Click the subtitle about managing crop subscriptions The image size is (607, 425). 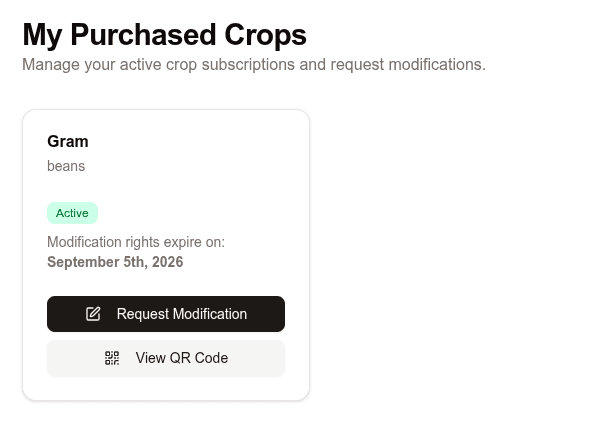pos(254,65)
